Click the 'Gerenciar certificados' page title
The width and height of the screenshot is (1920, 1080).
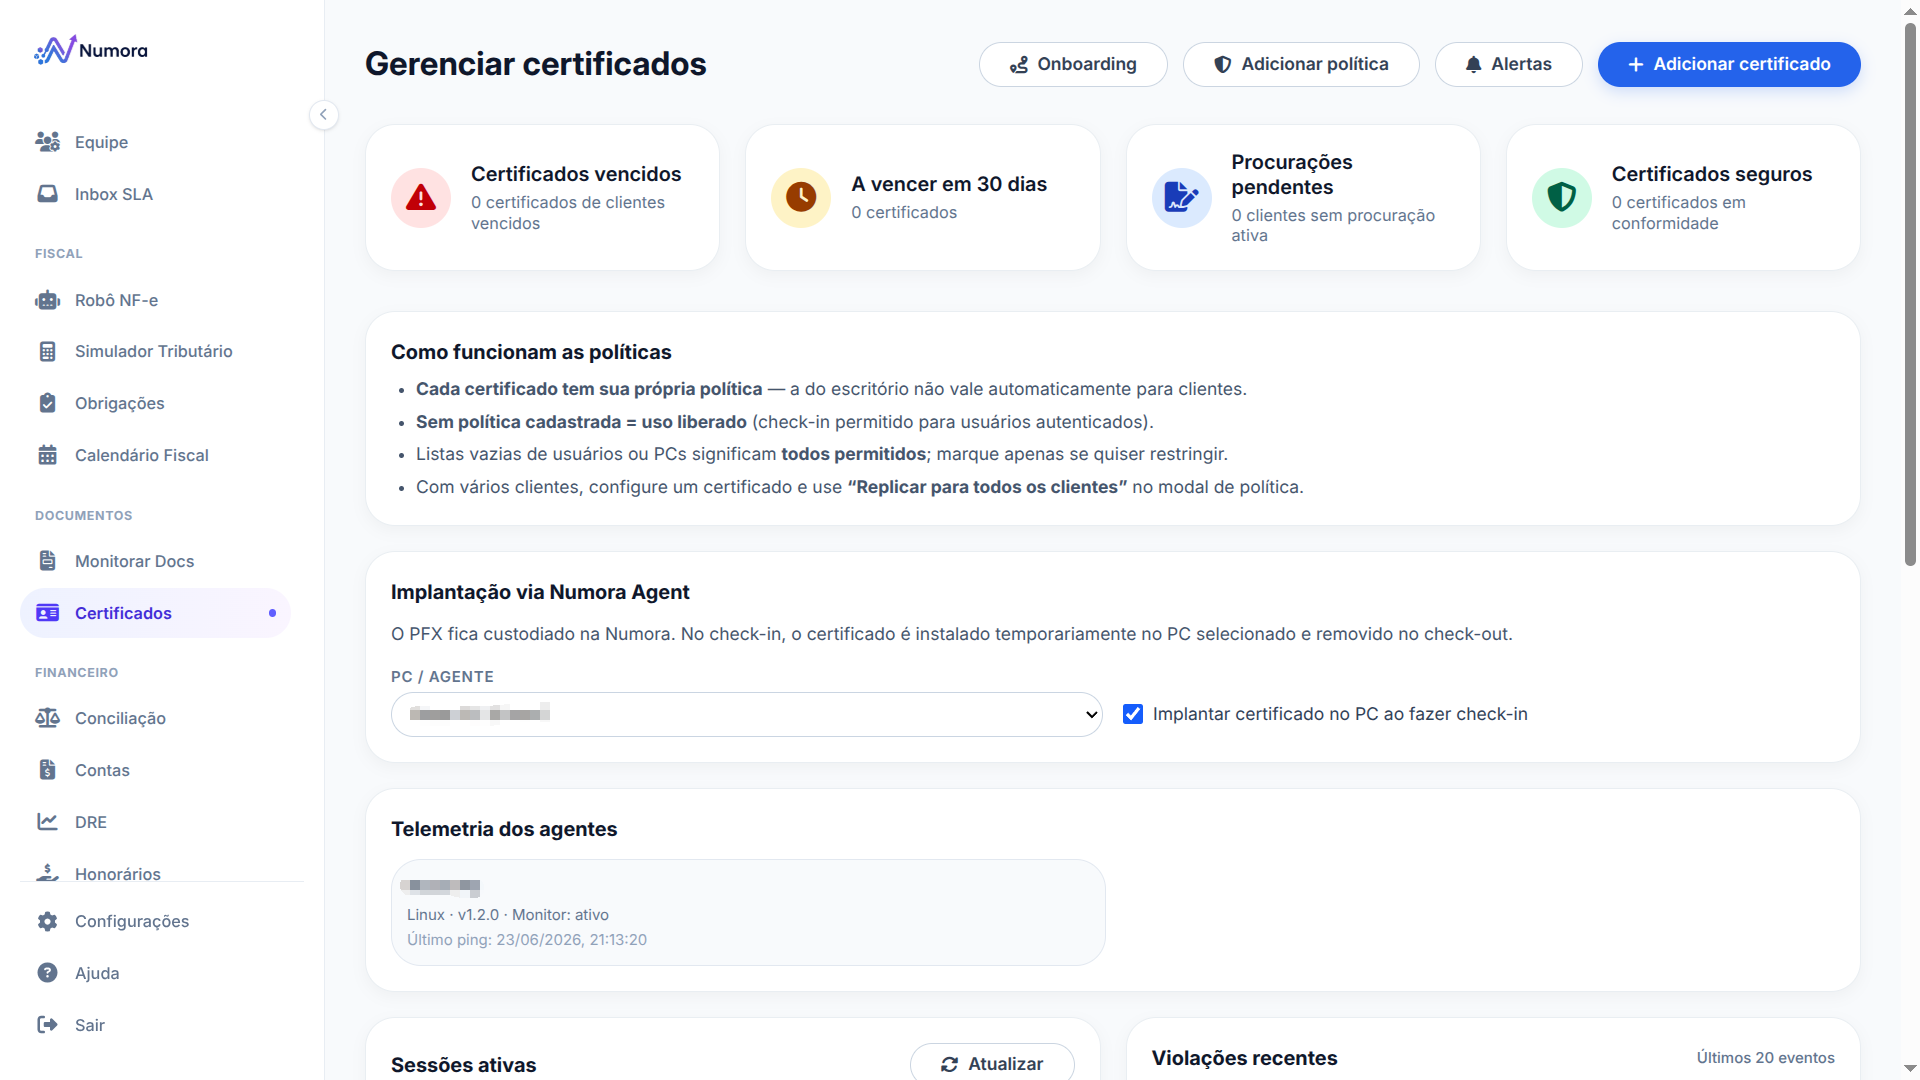(535, 64)
